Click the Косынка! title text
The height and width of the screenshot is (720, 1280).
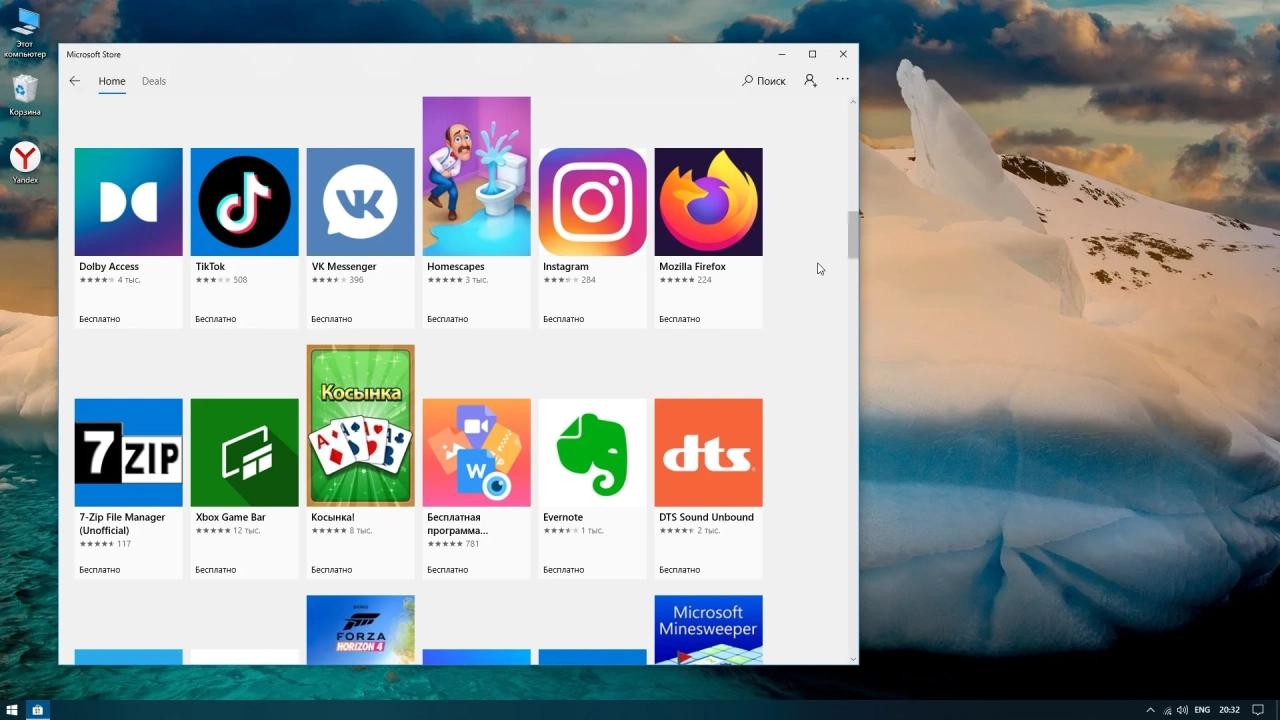click(333, 517)
